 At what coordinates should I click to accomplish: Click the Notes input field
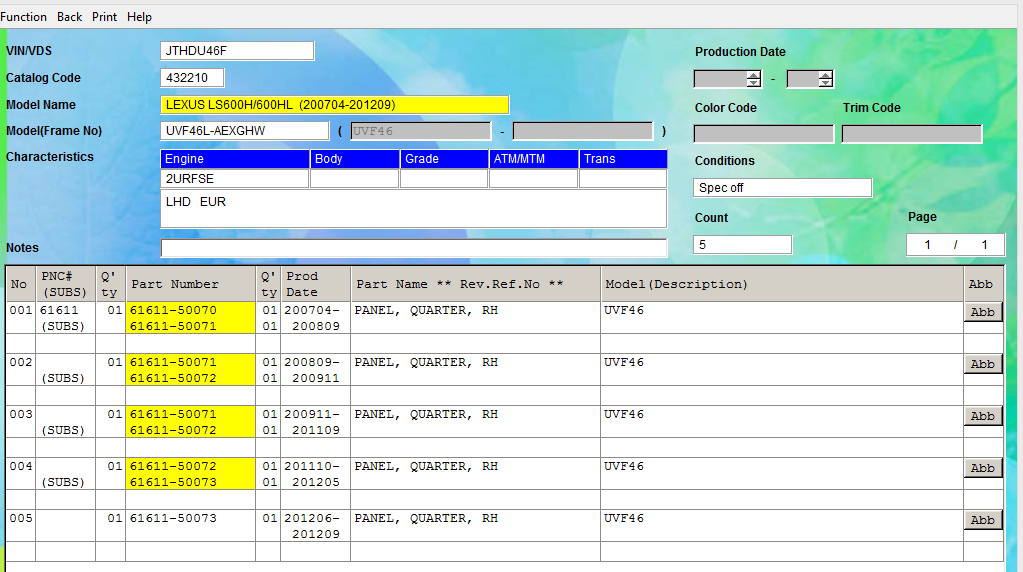(414, 248)
